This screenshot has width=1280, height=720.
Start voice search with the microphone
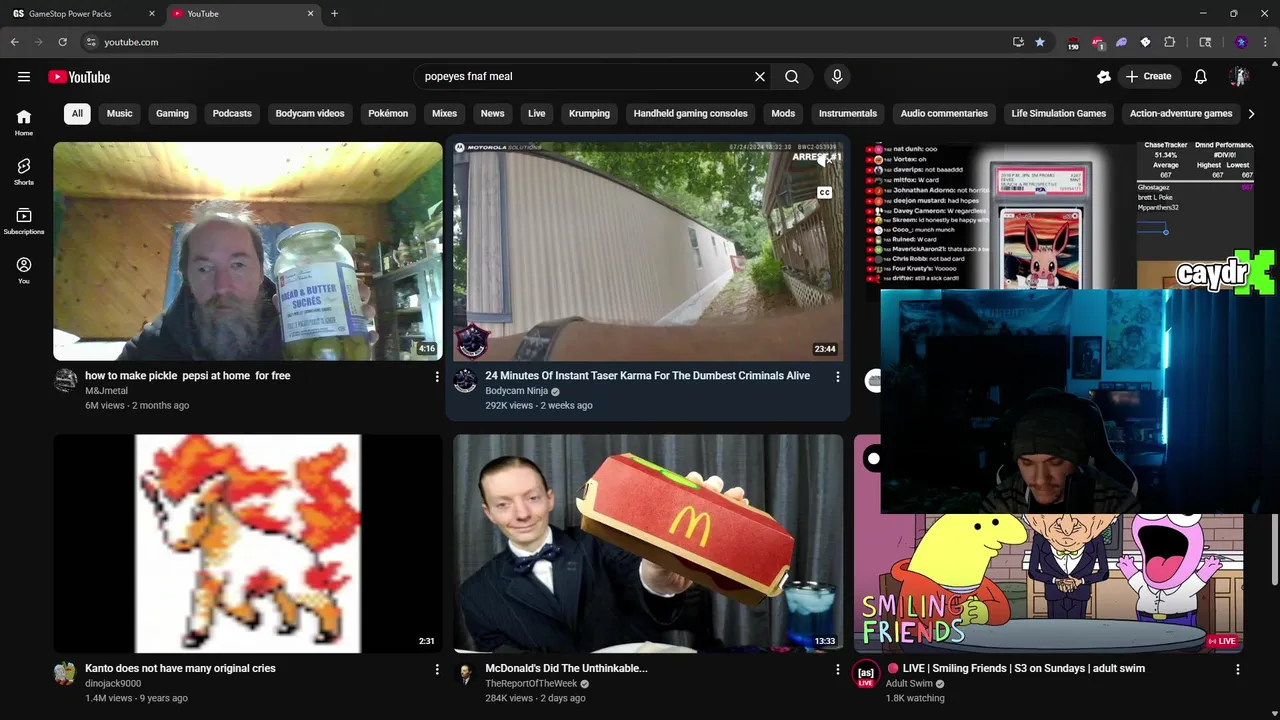[837, 77]
